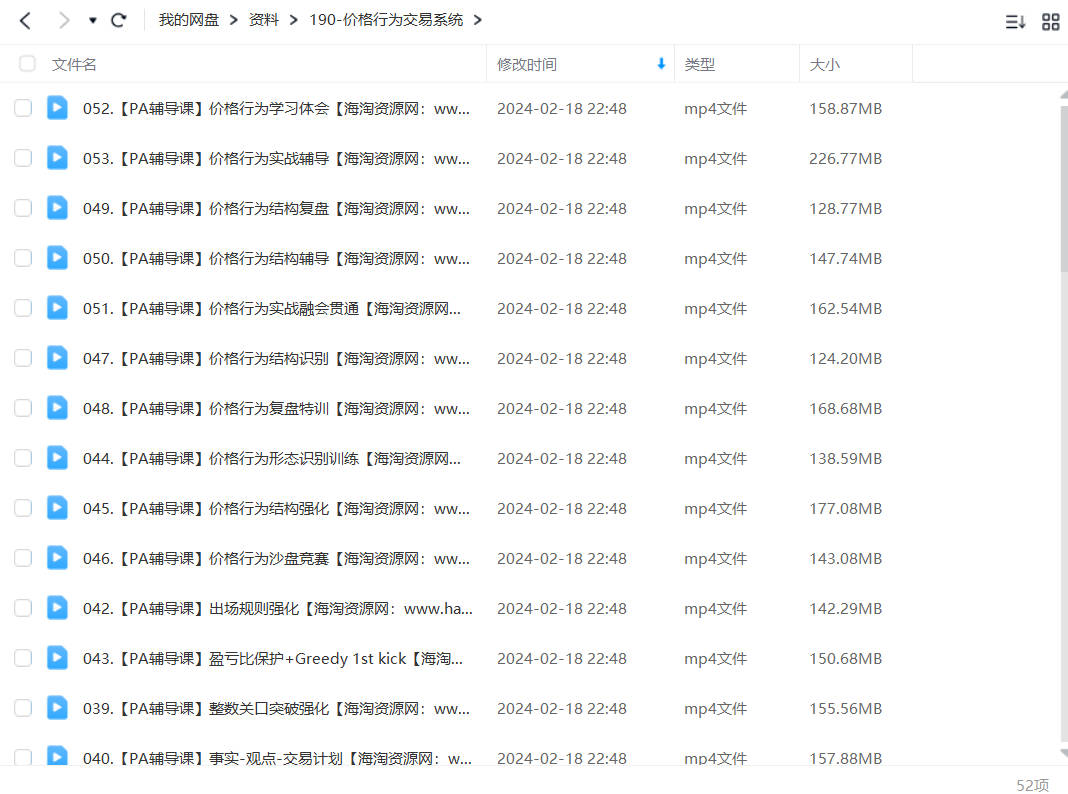Select file 052 价格行为学习体会
The image size is (1068, 794).
[x=277, y=108]
